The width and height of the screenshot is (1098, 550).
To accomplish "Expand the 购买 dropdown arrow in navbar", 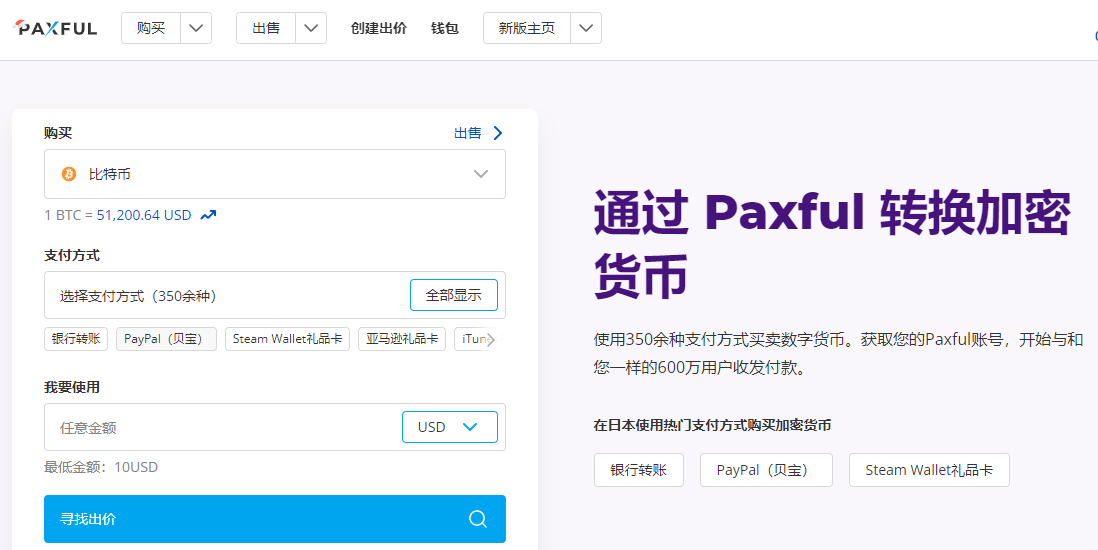I will point(196,28).
